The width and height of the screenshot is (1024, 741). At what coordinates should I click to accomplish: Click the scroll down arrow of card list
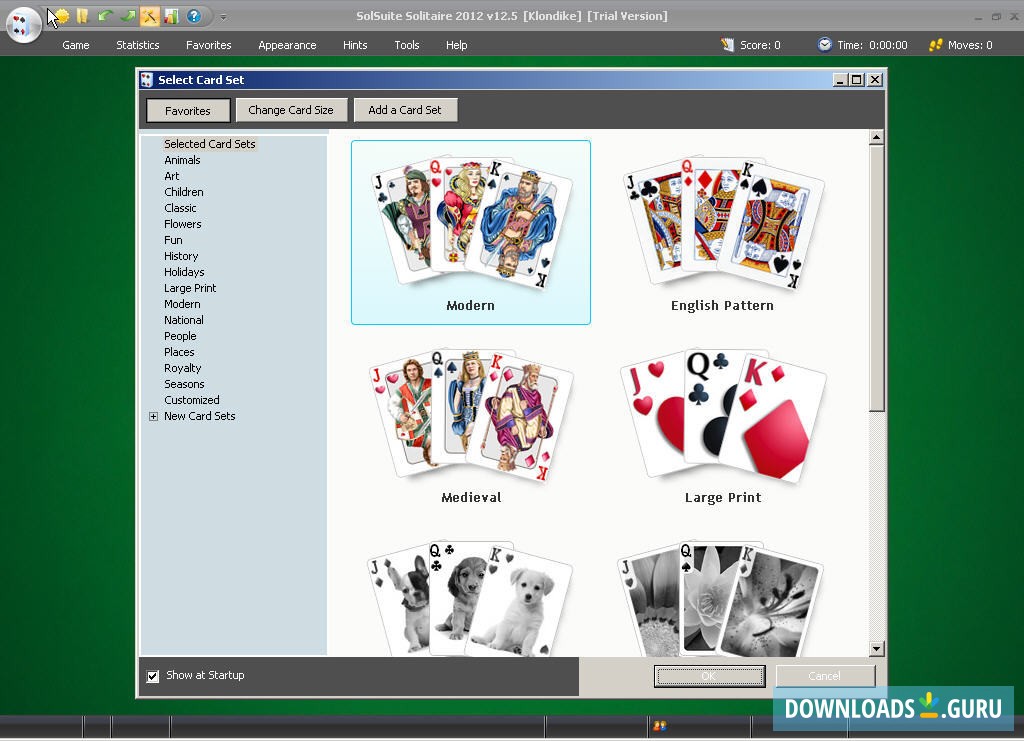pos(877,649)
